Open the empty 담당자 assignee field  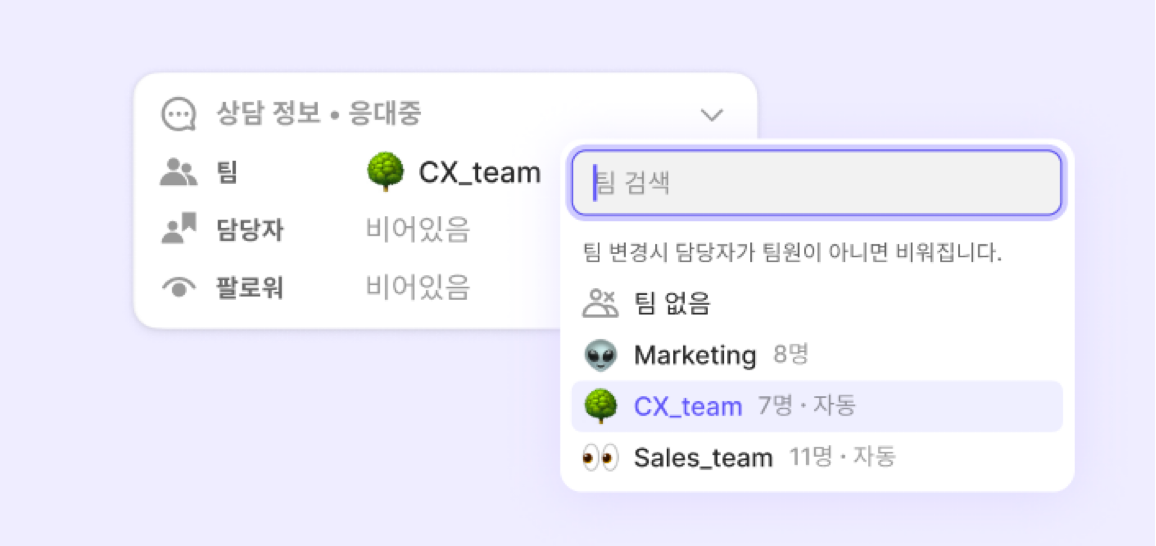point(417,230)
